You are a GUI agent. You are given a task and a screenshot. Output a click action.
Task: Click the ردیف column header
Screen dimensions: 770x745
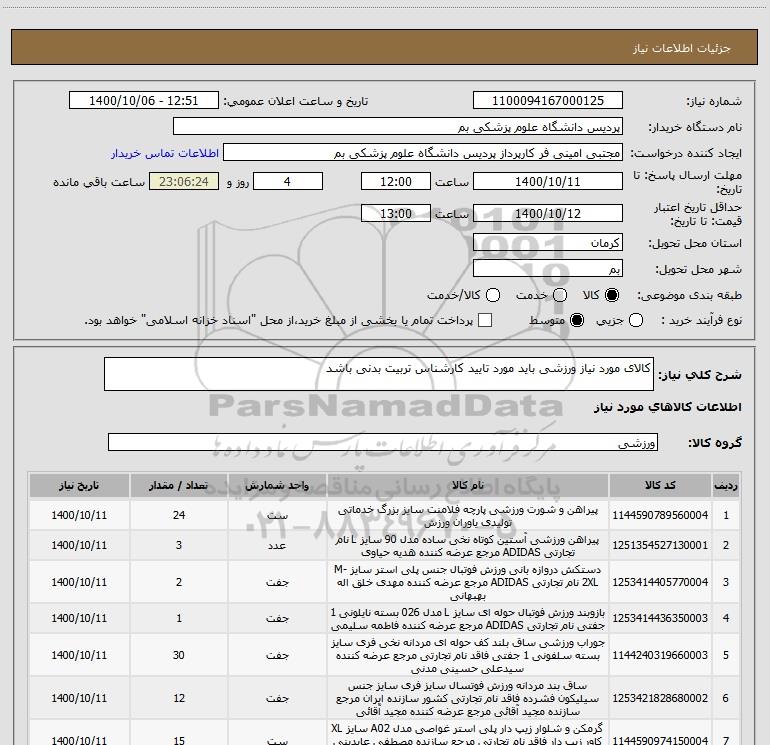pyautogui.click(x=726, y=485)
